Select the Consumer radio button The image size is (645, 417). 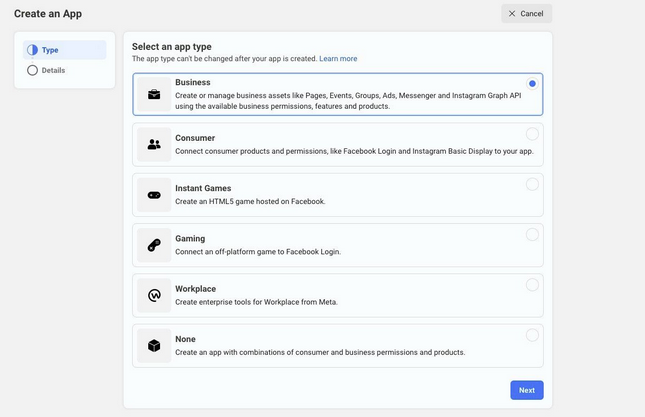coord(532,134)
